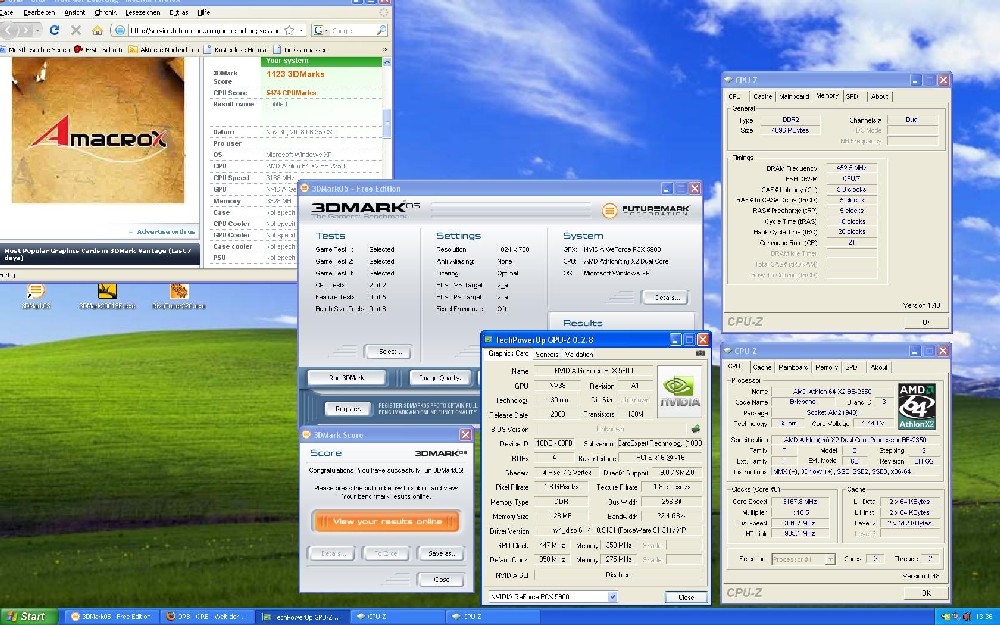The height and width of the screenshot is (625, 1000).
Task: Open the Bearbeiten menu in Firefox
Action: (39, 12)
